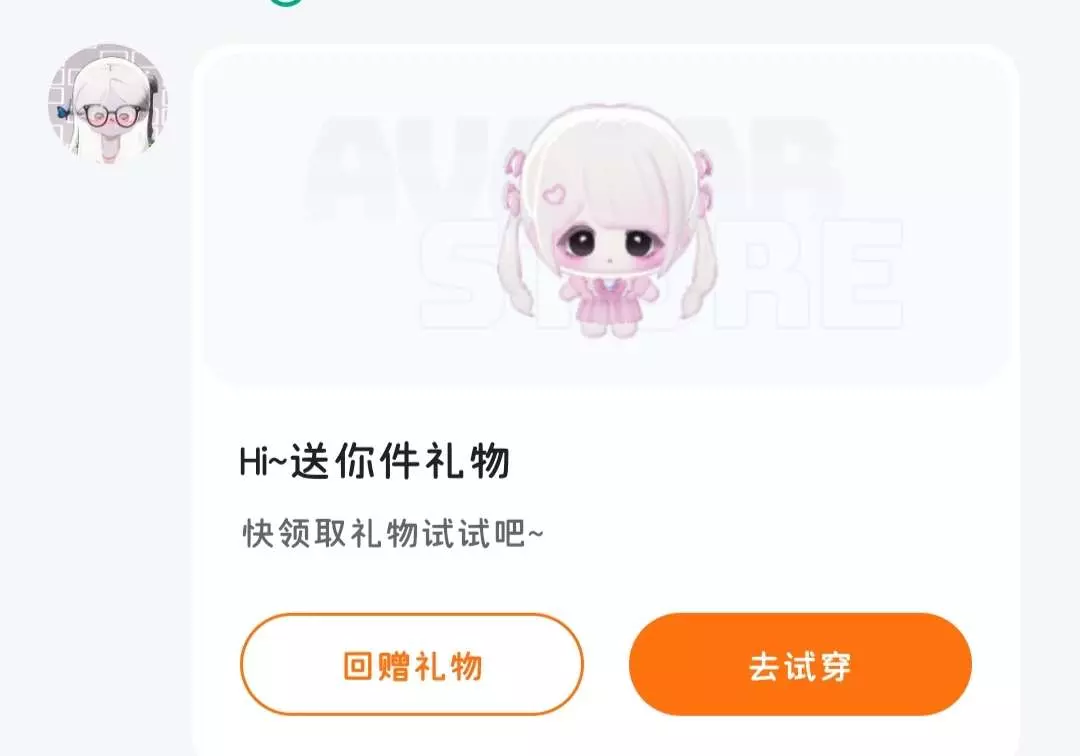Screen dimensions: 1080x756
Task: Open the sender's round profile avatar
Action: (x=108, y=103)
